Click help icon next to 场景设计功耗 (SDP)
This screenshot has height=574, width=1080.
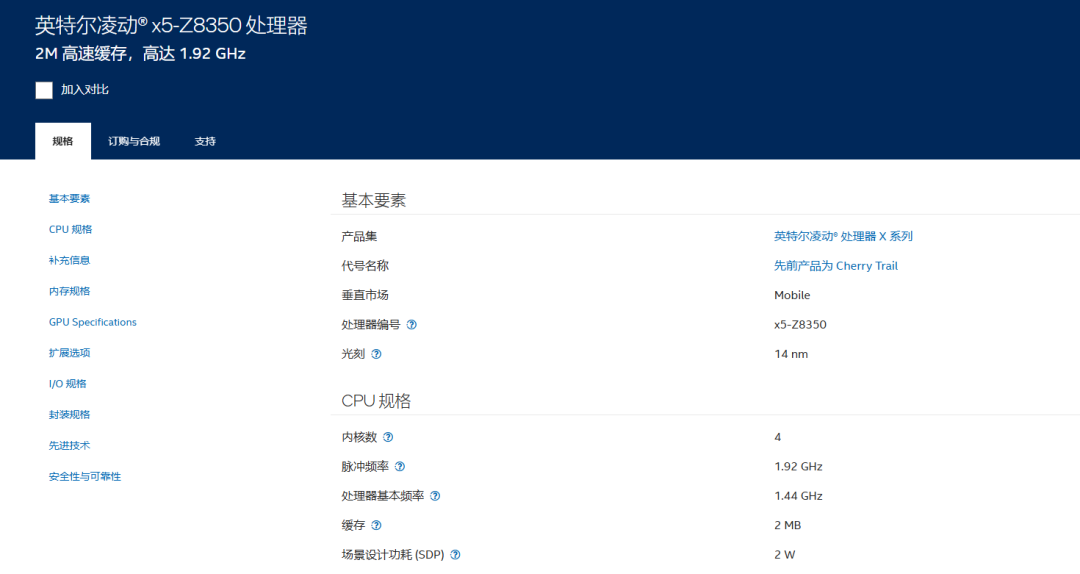[x=455, y=555]
